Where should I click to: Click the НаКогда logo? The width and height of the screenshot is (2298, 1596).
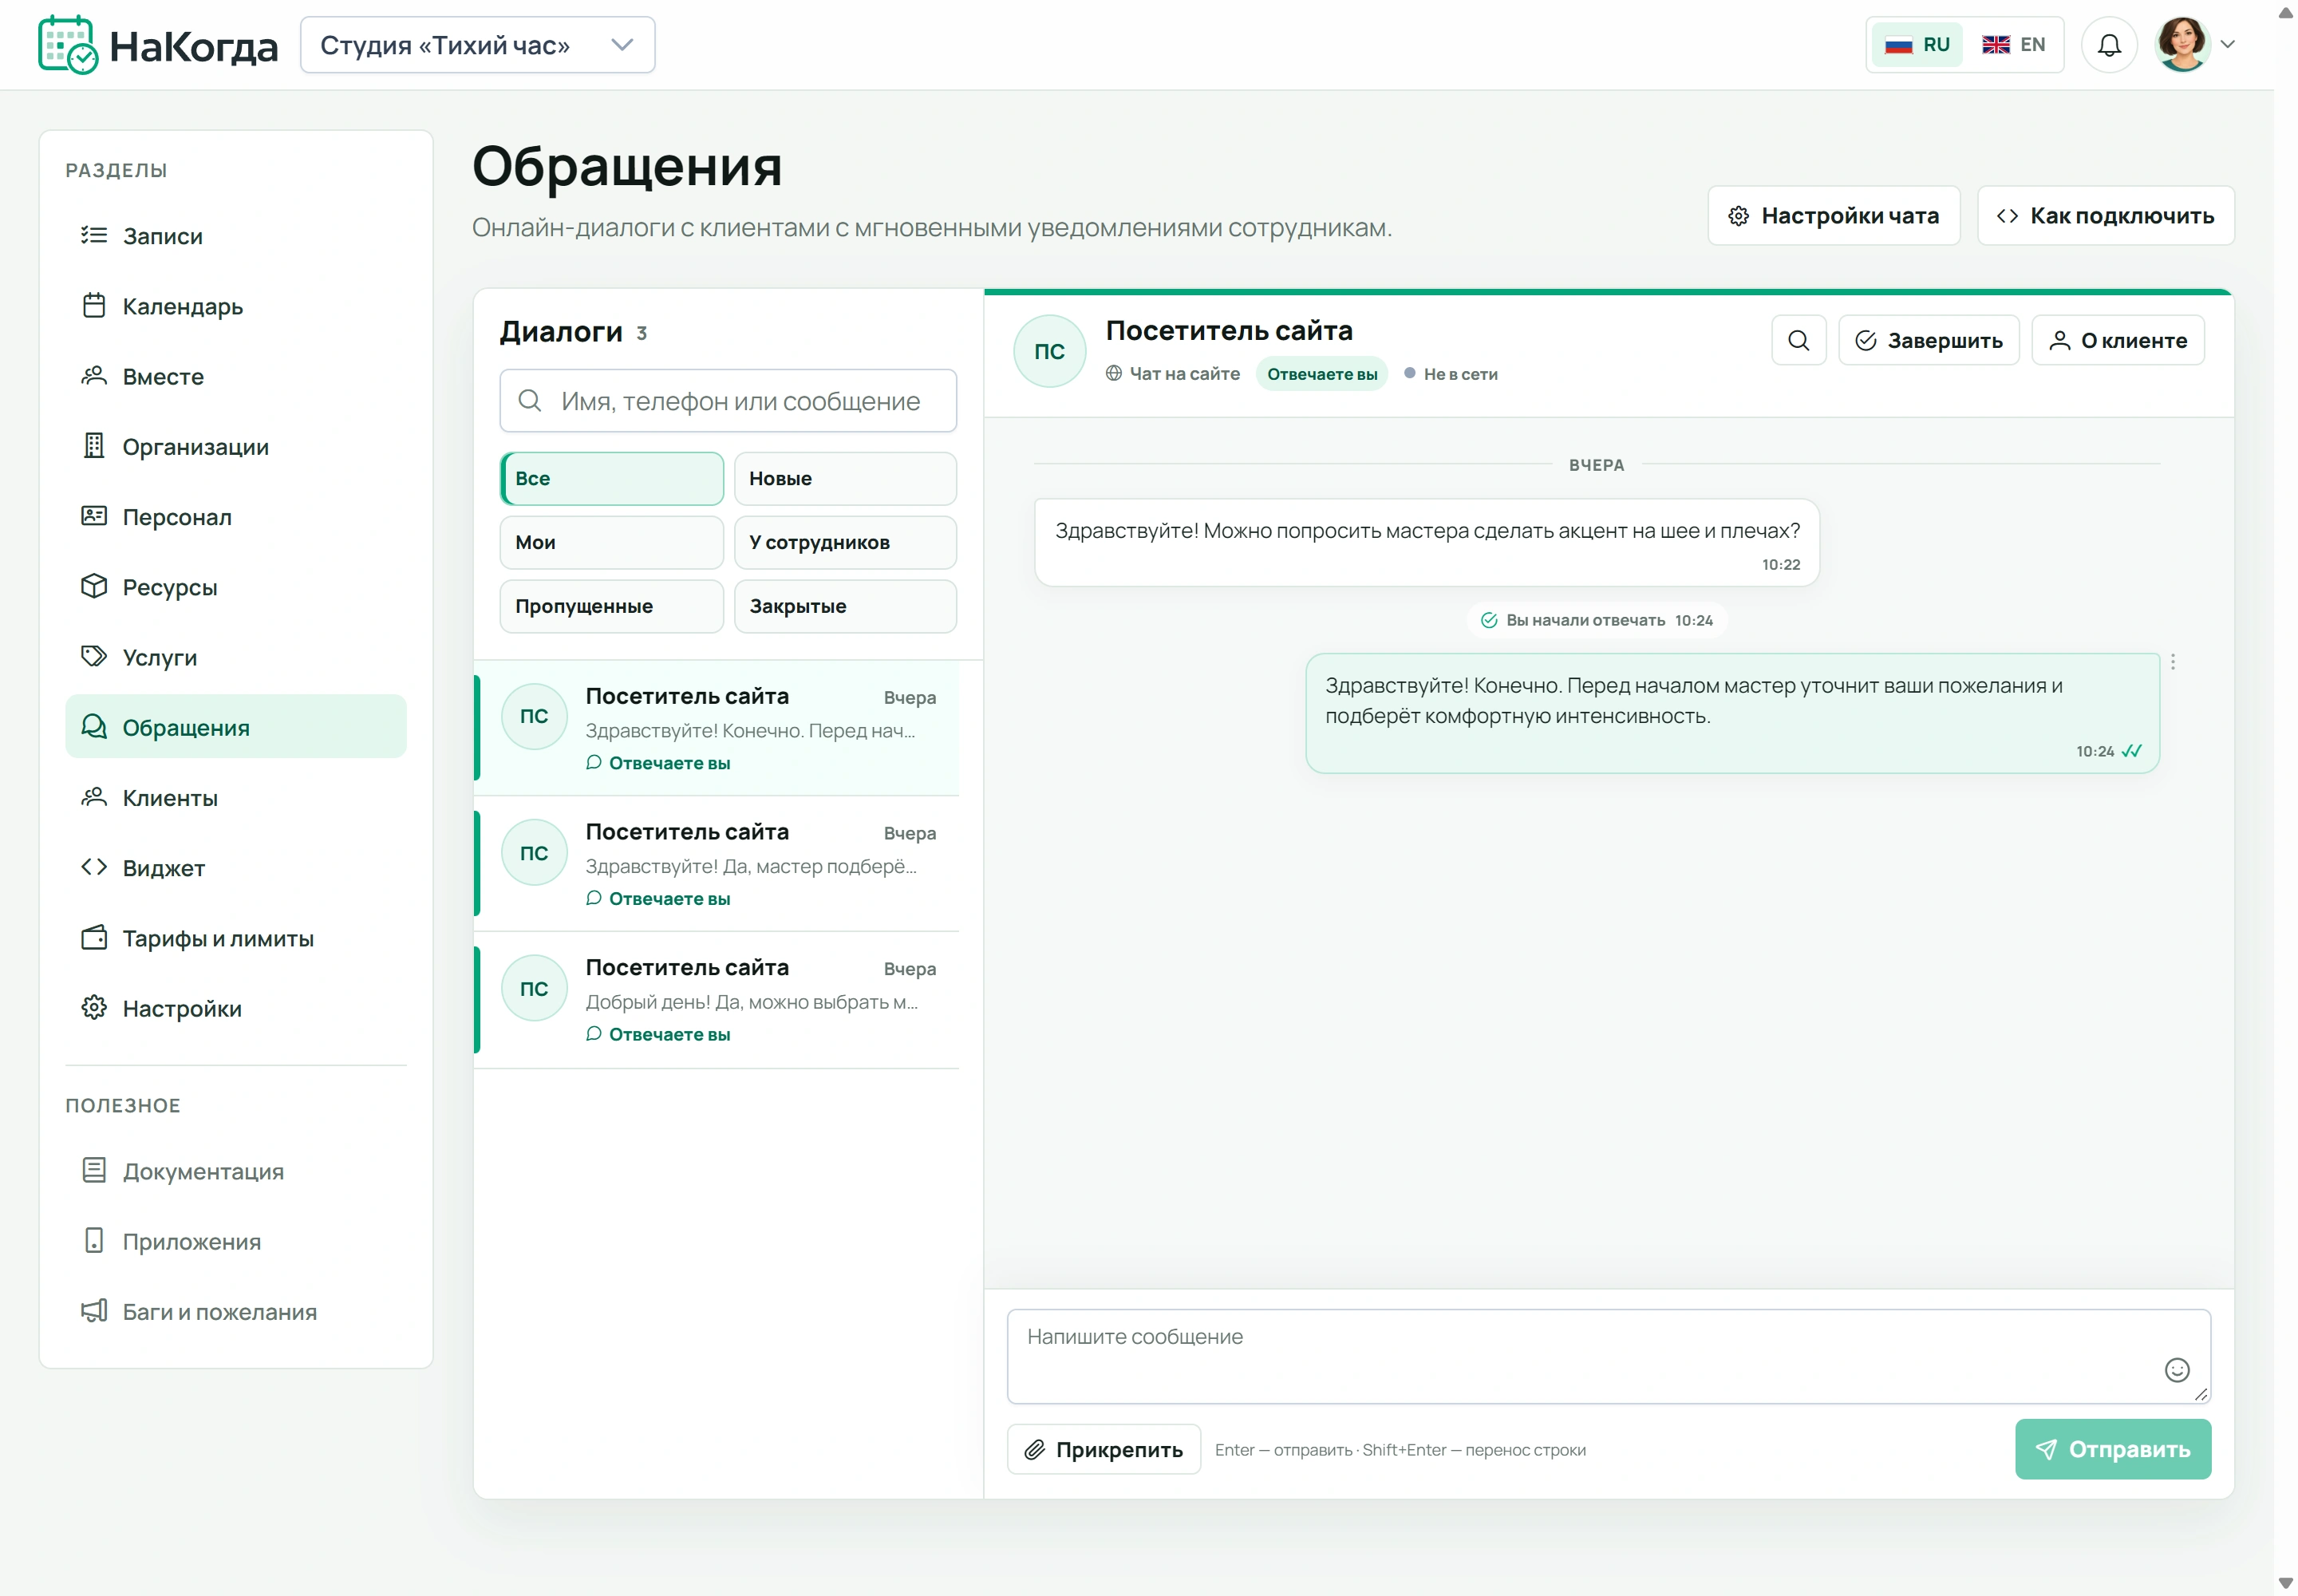[x=158, y=45]
